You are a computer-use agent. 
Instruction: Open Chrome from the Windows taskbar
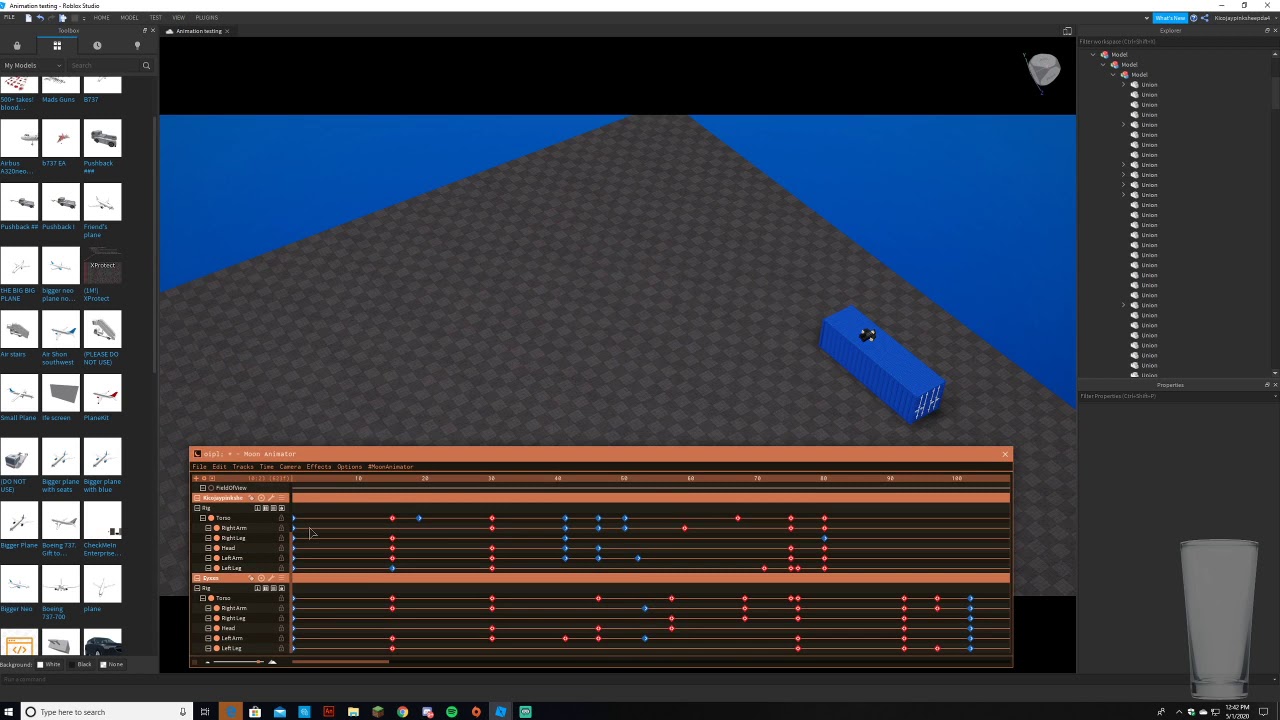(x=402, y=712)
